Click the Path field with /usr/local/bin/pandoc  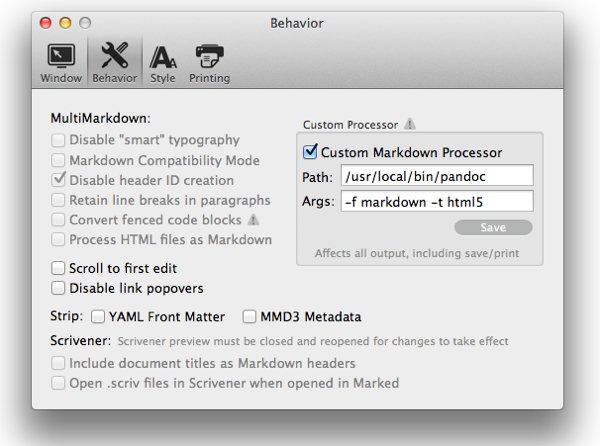(x=437, y=176)
